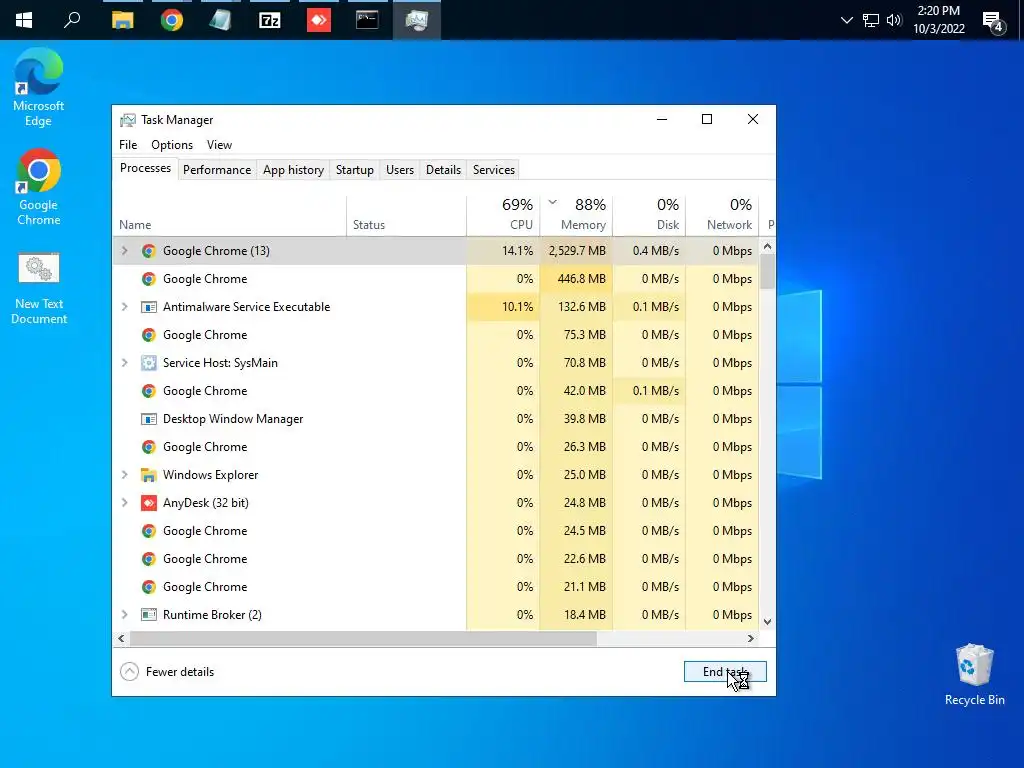Click Windows Explorer folder process icon
The image size is (1024, 768).
tap(149, 475)
